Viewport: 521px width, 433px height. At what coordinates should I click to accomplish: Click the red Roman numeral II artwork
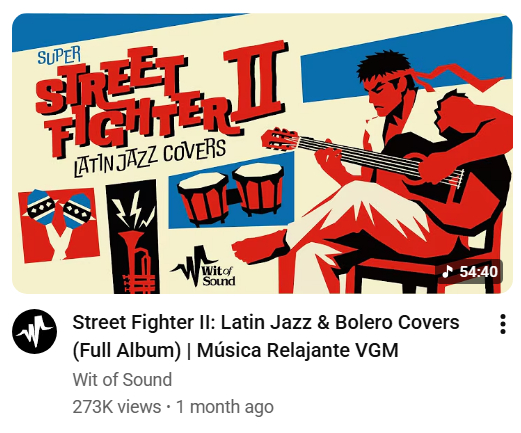tap(256, 82)
